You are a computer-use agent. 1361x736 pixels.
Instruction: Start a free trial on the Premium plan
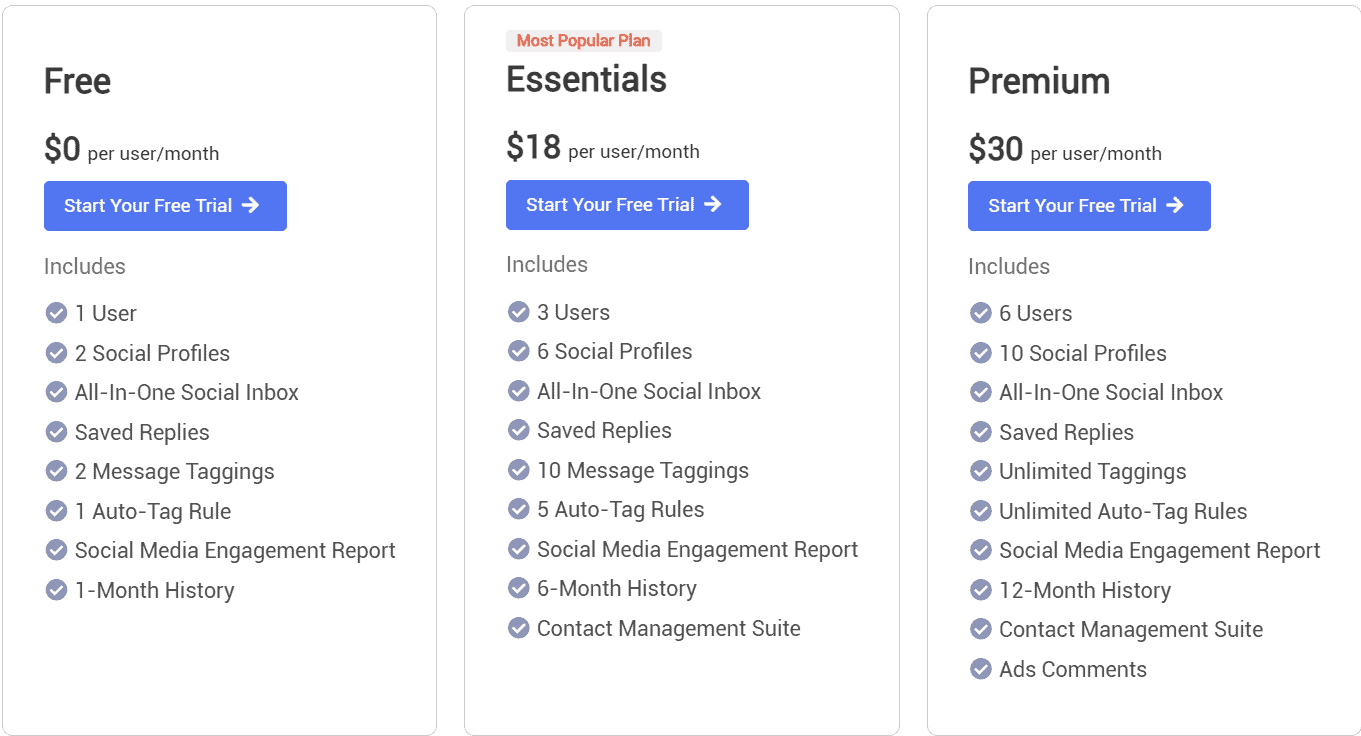point(1089,205)
